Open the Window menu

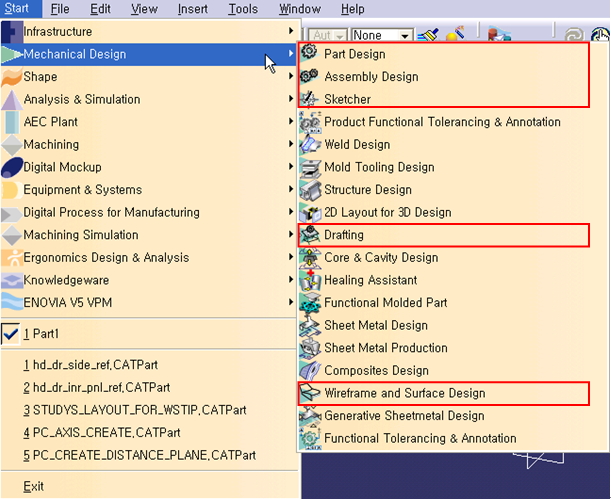point(300,9)
